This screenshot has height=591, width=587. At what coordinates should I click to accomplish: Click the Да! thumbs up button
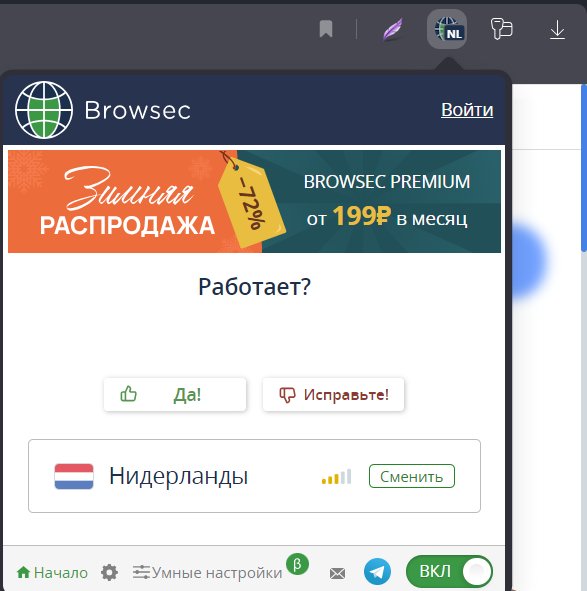[175, 395]
